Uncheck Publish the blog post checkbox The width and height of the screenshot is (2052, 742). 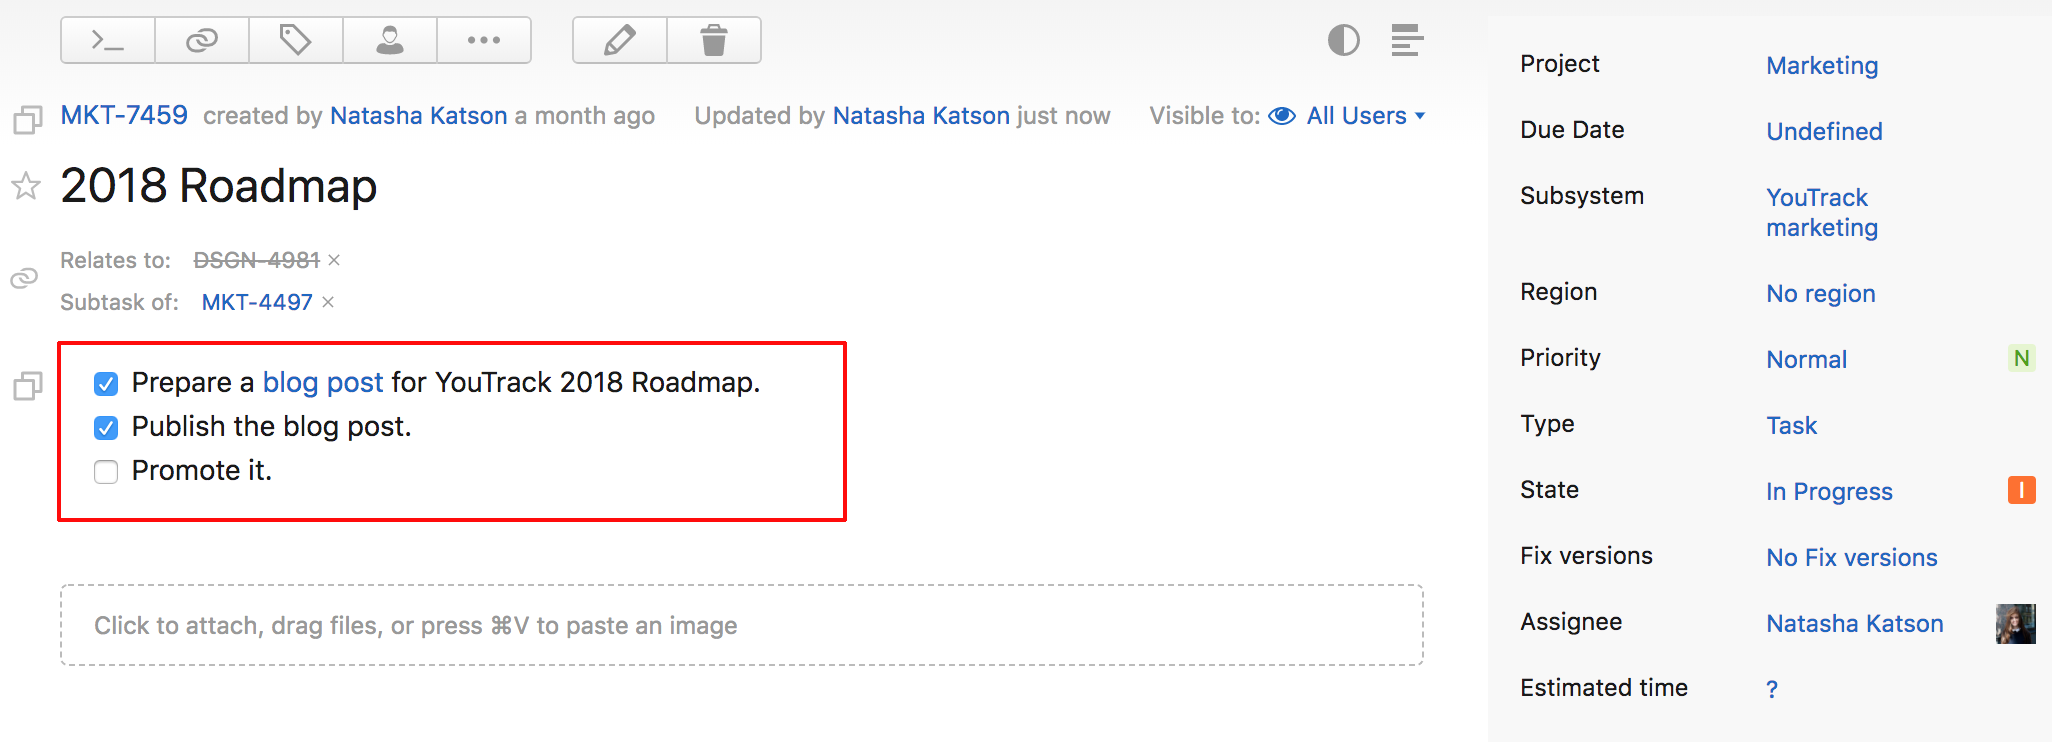pos(106,428)
